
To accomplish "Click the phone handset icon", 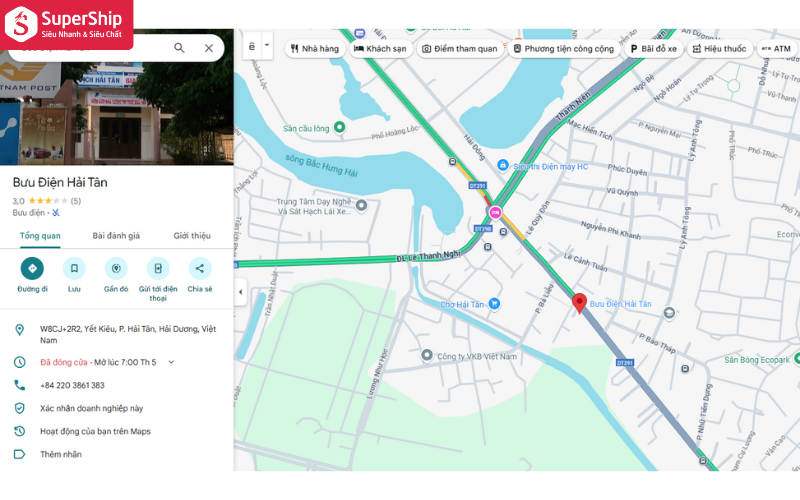I will tap(19, 385).
